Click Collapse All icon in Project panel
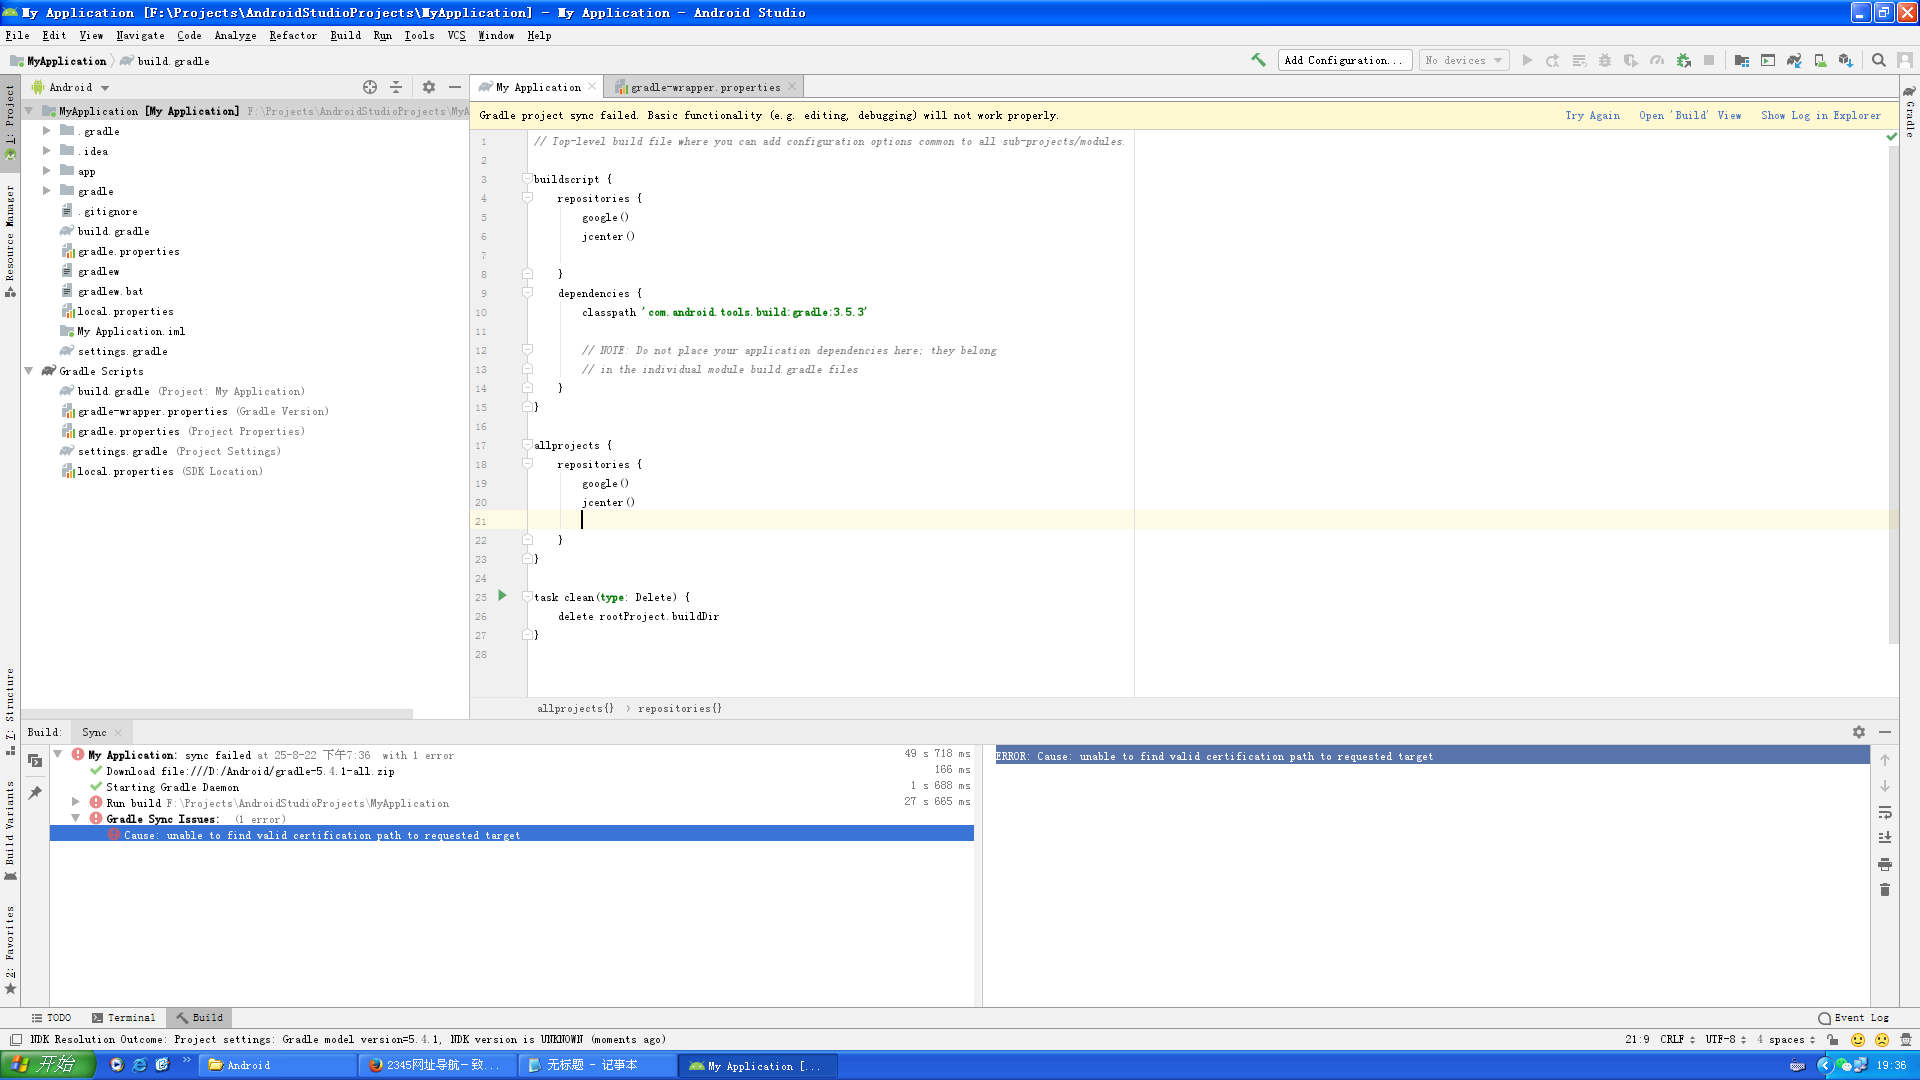The image size is (1920, 1080). pyautogui.click(x=396, y=87)
